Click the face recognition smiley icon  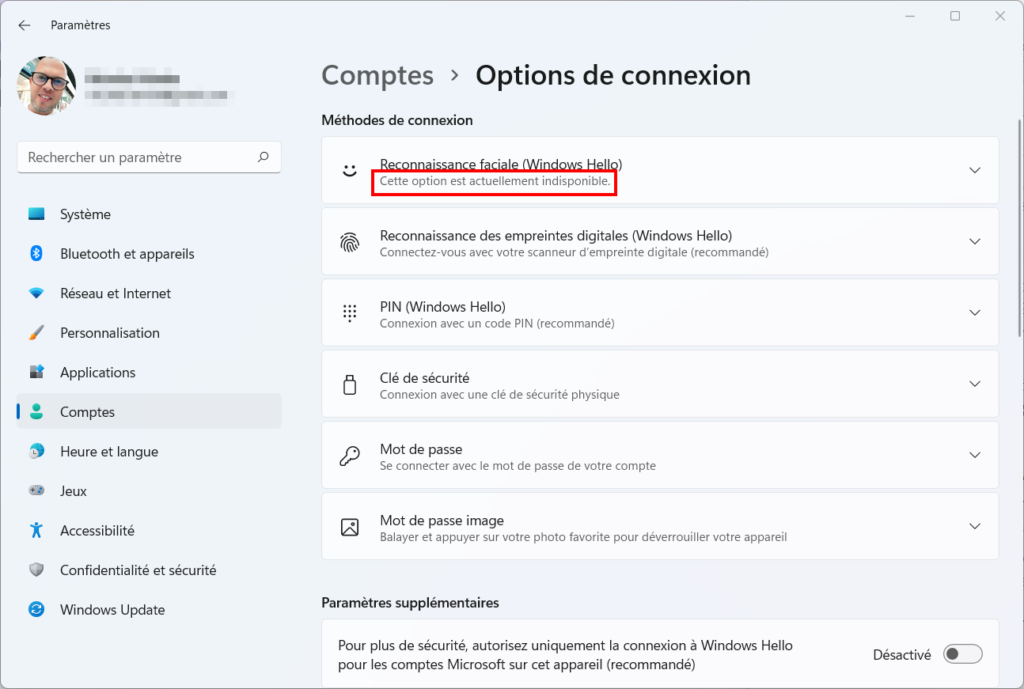[x=350, y=170]
